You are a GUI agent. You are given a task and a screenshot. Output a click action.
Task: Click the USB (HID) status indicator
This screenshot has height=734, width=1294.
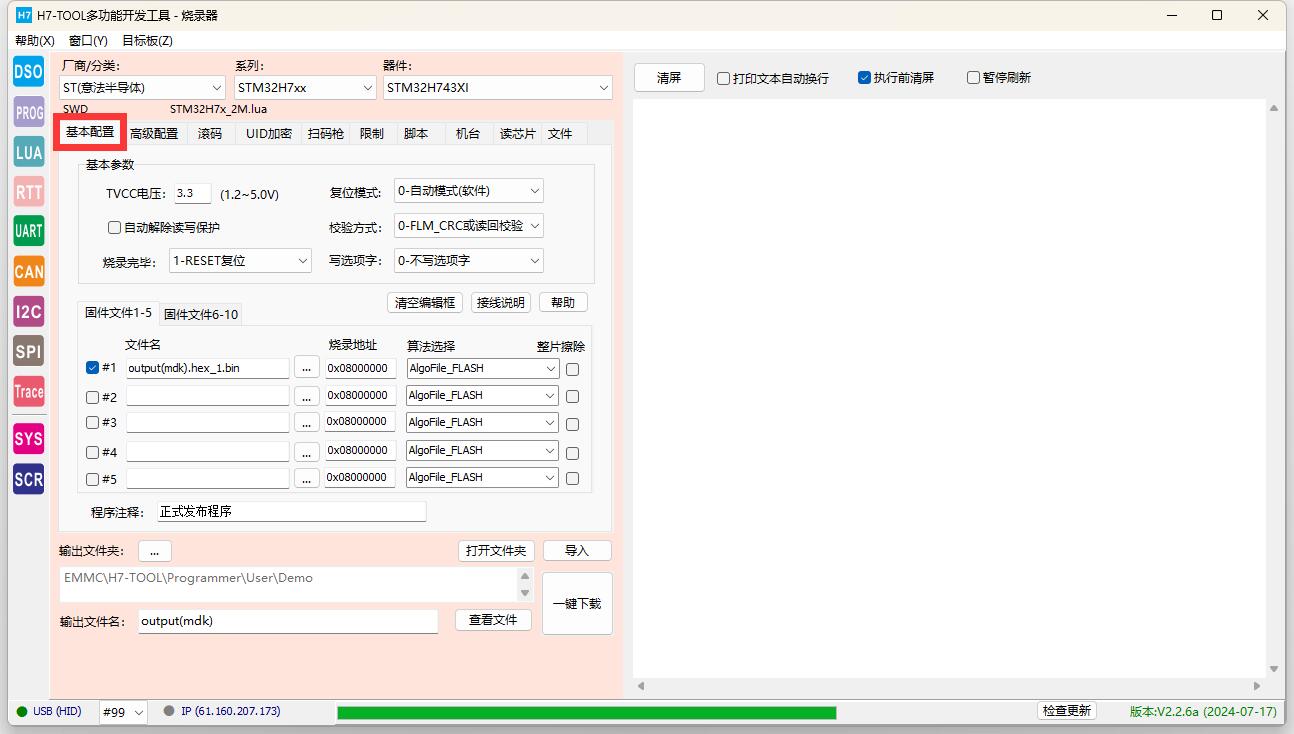tap(49, 712)
